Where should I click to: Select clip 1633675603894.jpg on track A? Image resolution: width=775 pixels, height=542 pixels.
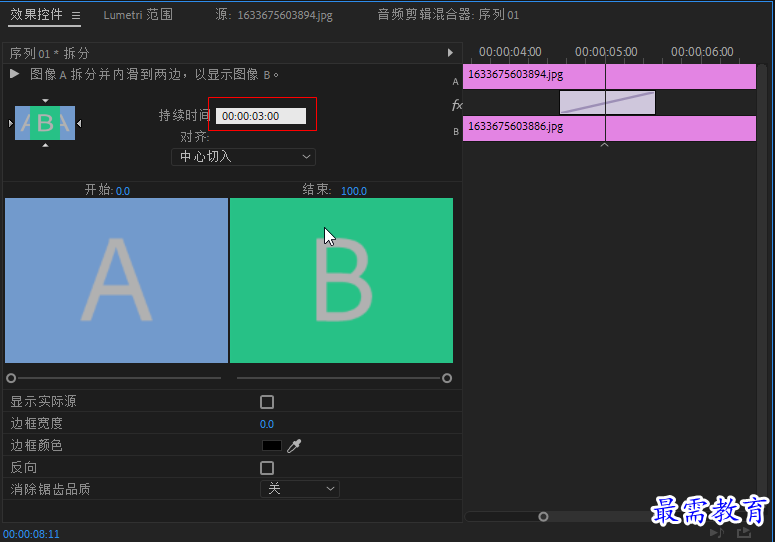click(609, 77)
